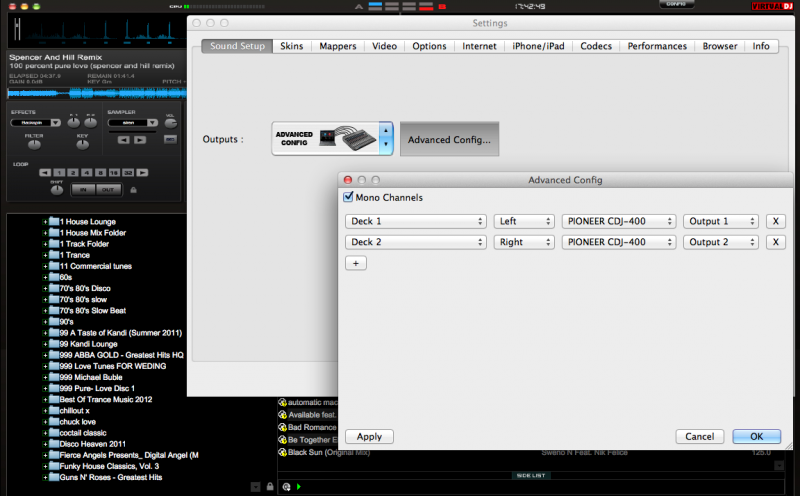
Task: Add a new channel row with plus button
Action: point(355,263)
